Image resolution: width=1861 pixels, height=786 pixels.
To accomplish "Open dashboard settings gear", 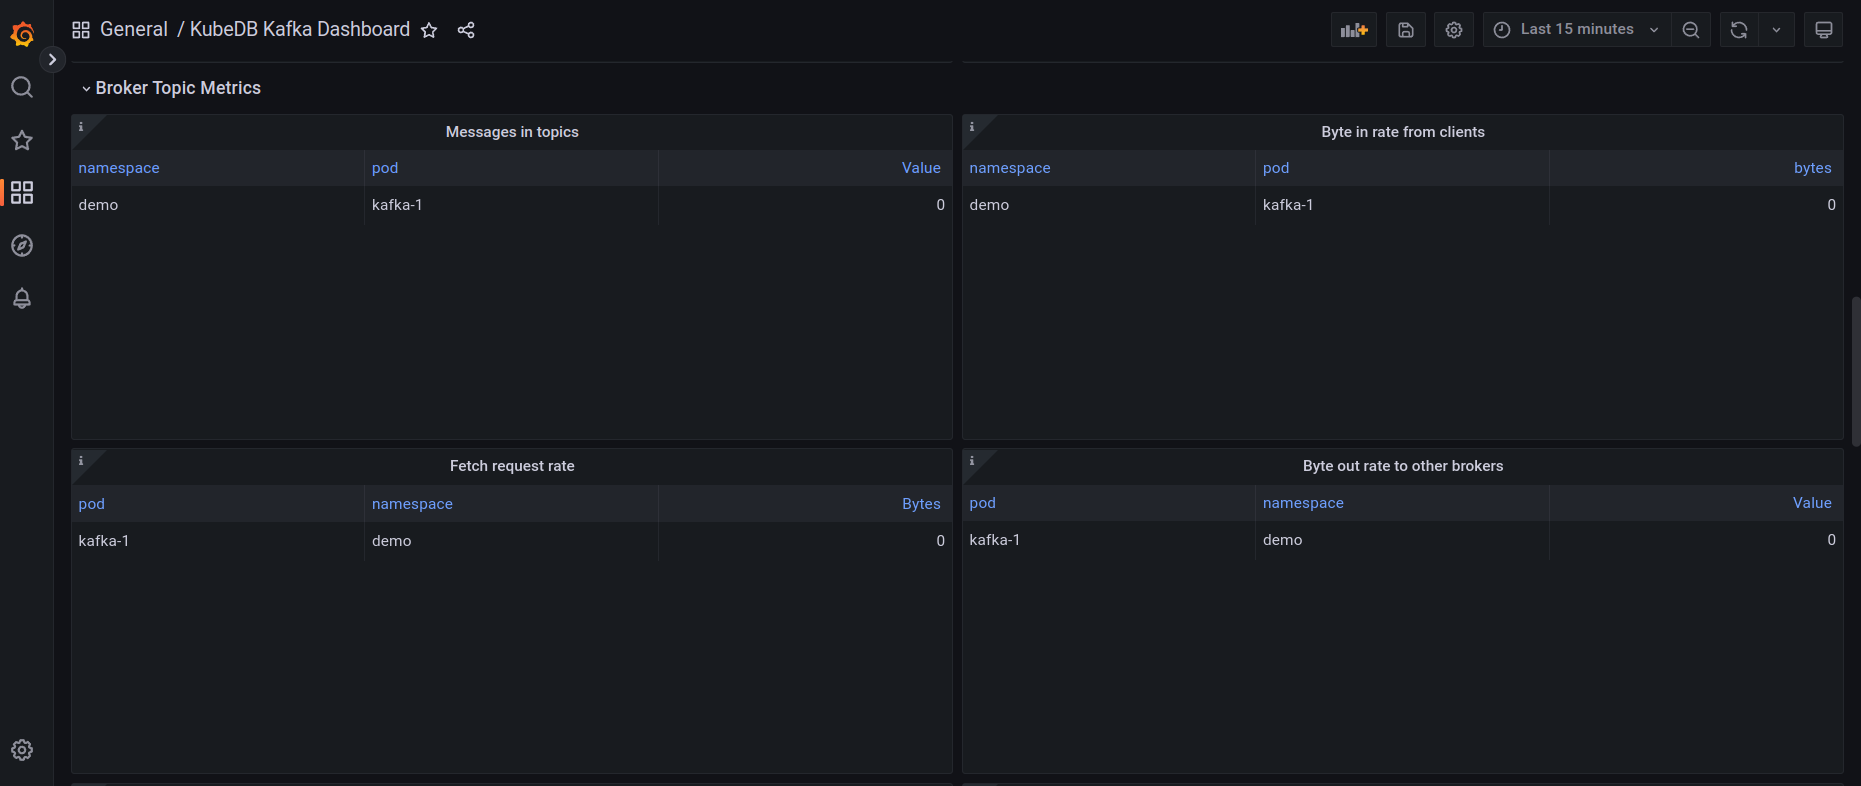I will pos(1454,30).
